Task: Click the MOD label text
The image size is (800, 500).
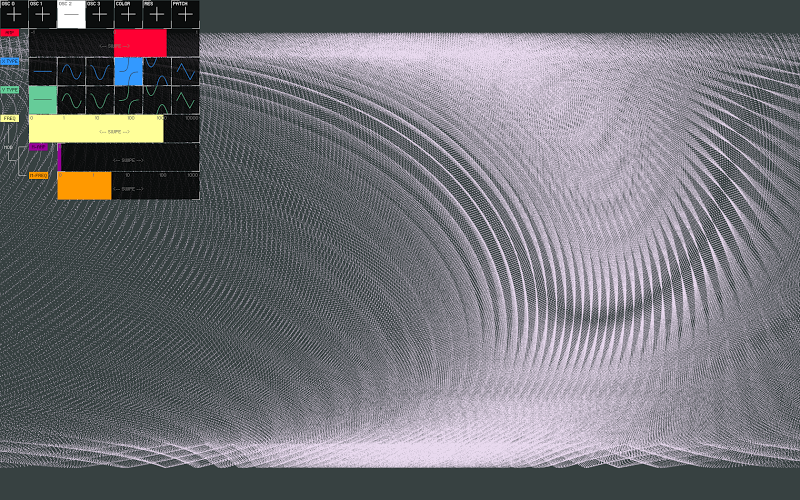Action: 8,147
